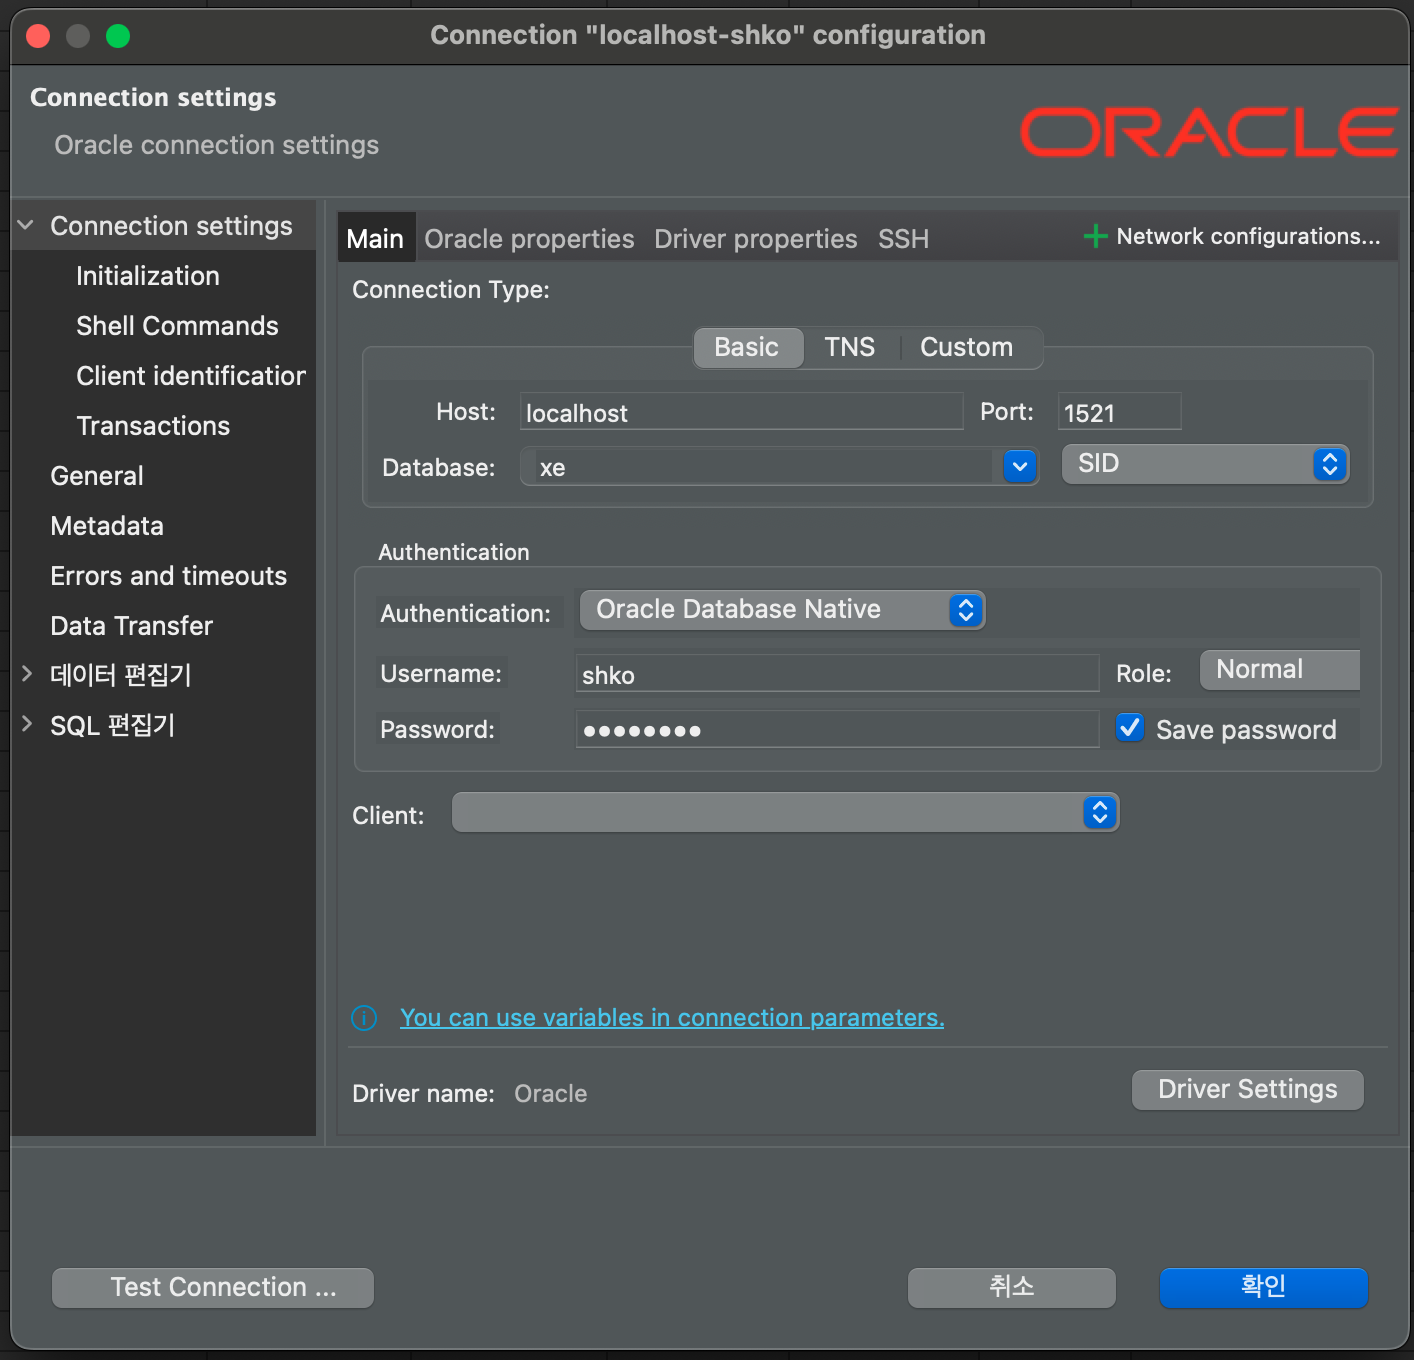Open the variables in connection parameters link
The width and height of the screenshot is (1414, 1360).
[672, 1018]
